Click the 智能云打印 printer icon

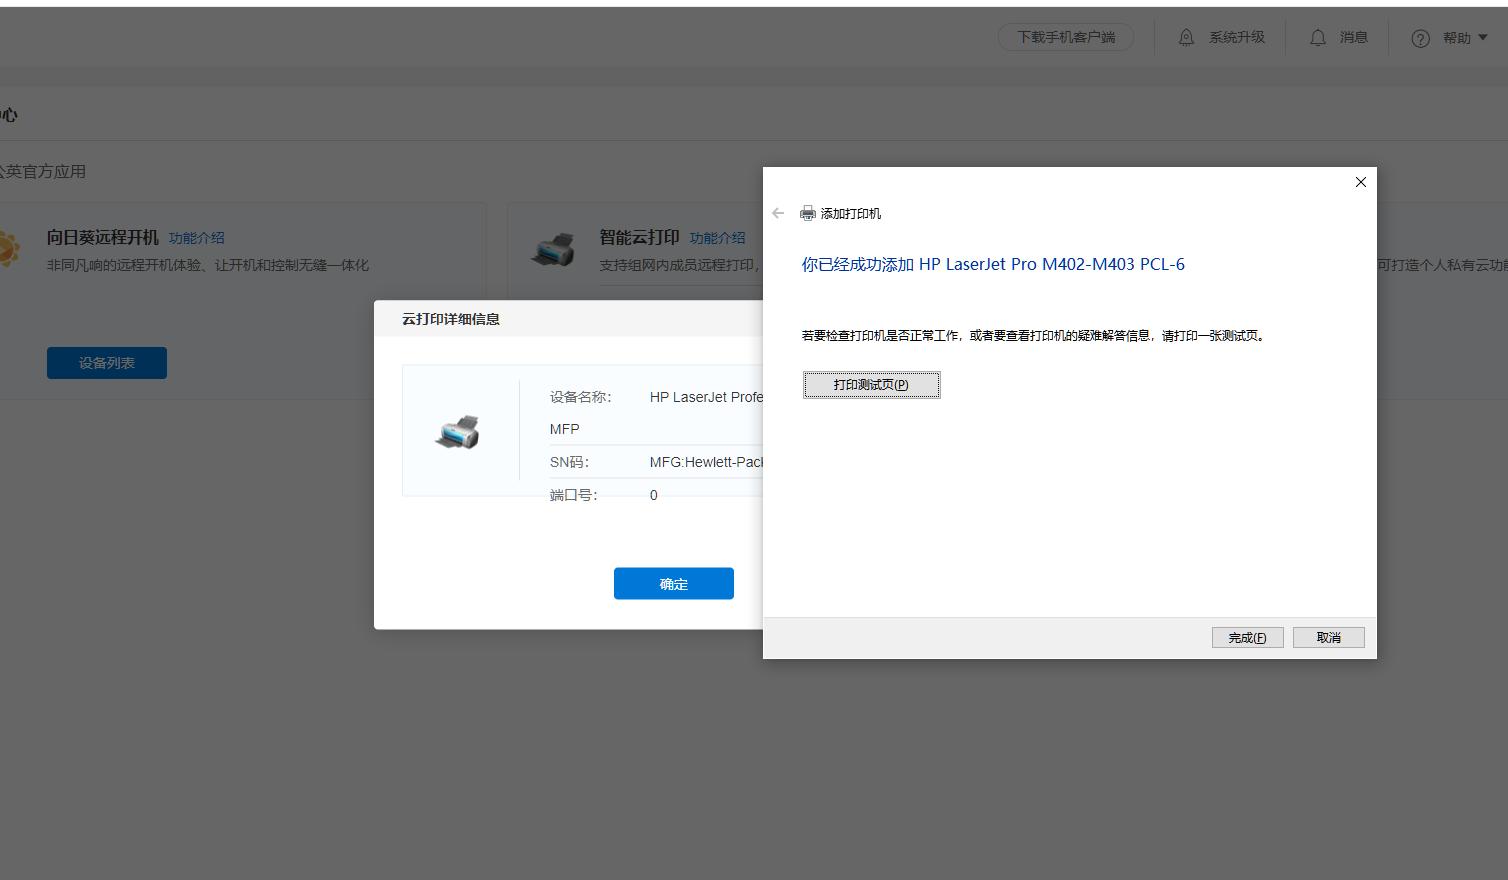[x=553, y=250]
